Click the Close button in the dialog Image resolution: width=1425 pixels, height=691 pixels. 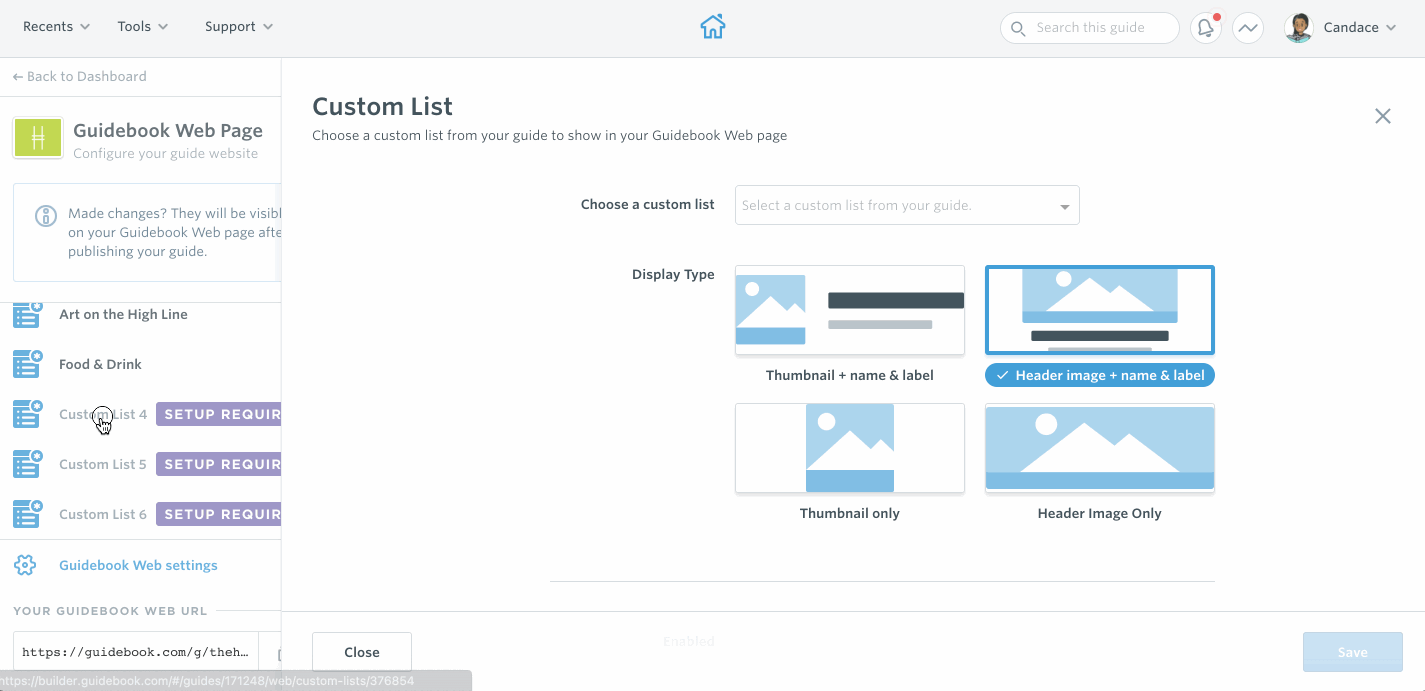361,651
